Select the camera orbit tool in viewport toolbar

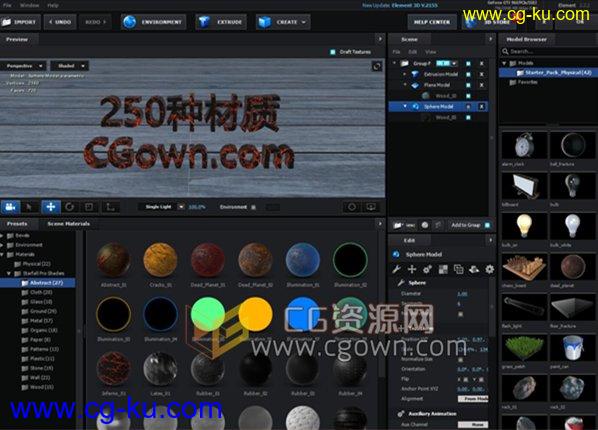click(x=10, y=207)
